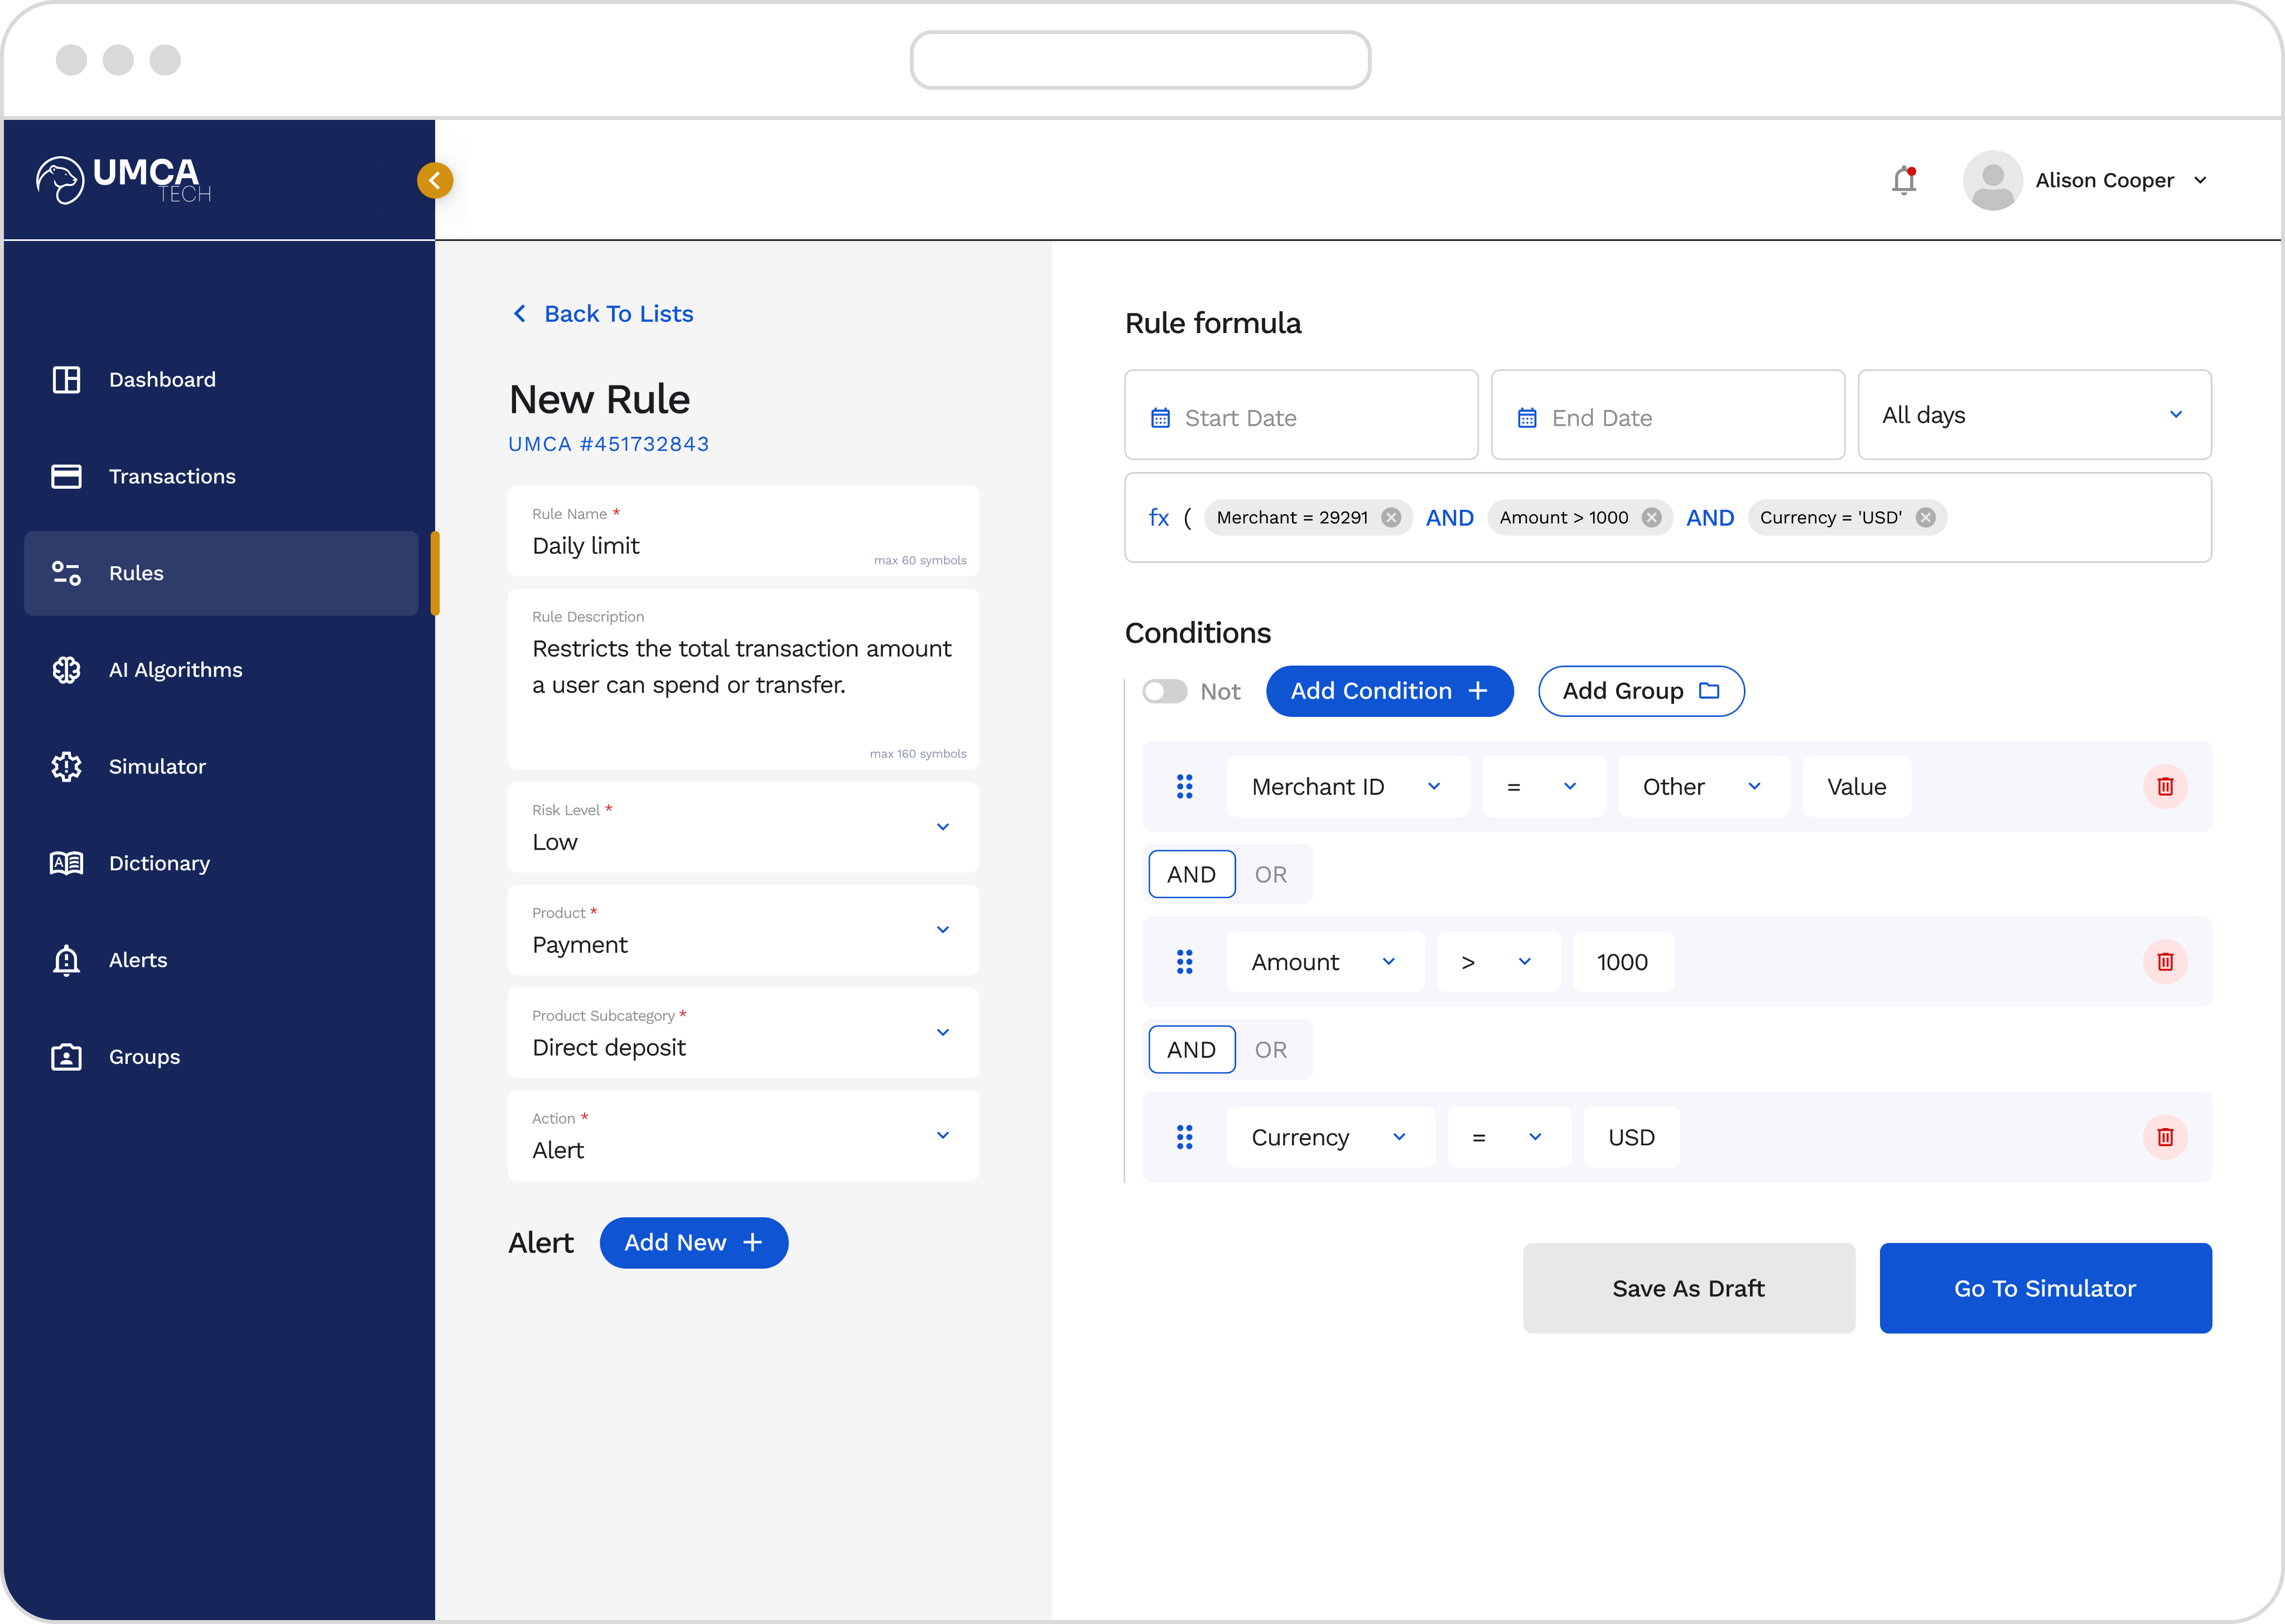Viewport: 2285px width, 1624px height.
Task: Collapse the sidebar with the orange arrow
Action: tap(435, 181)
